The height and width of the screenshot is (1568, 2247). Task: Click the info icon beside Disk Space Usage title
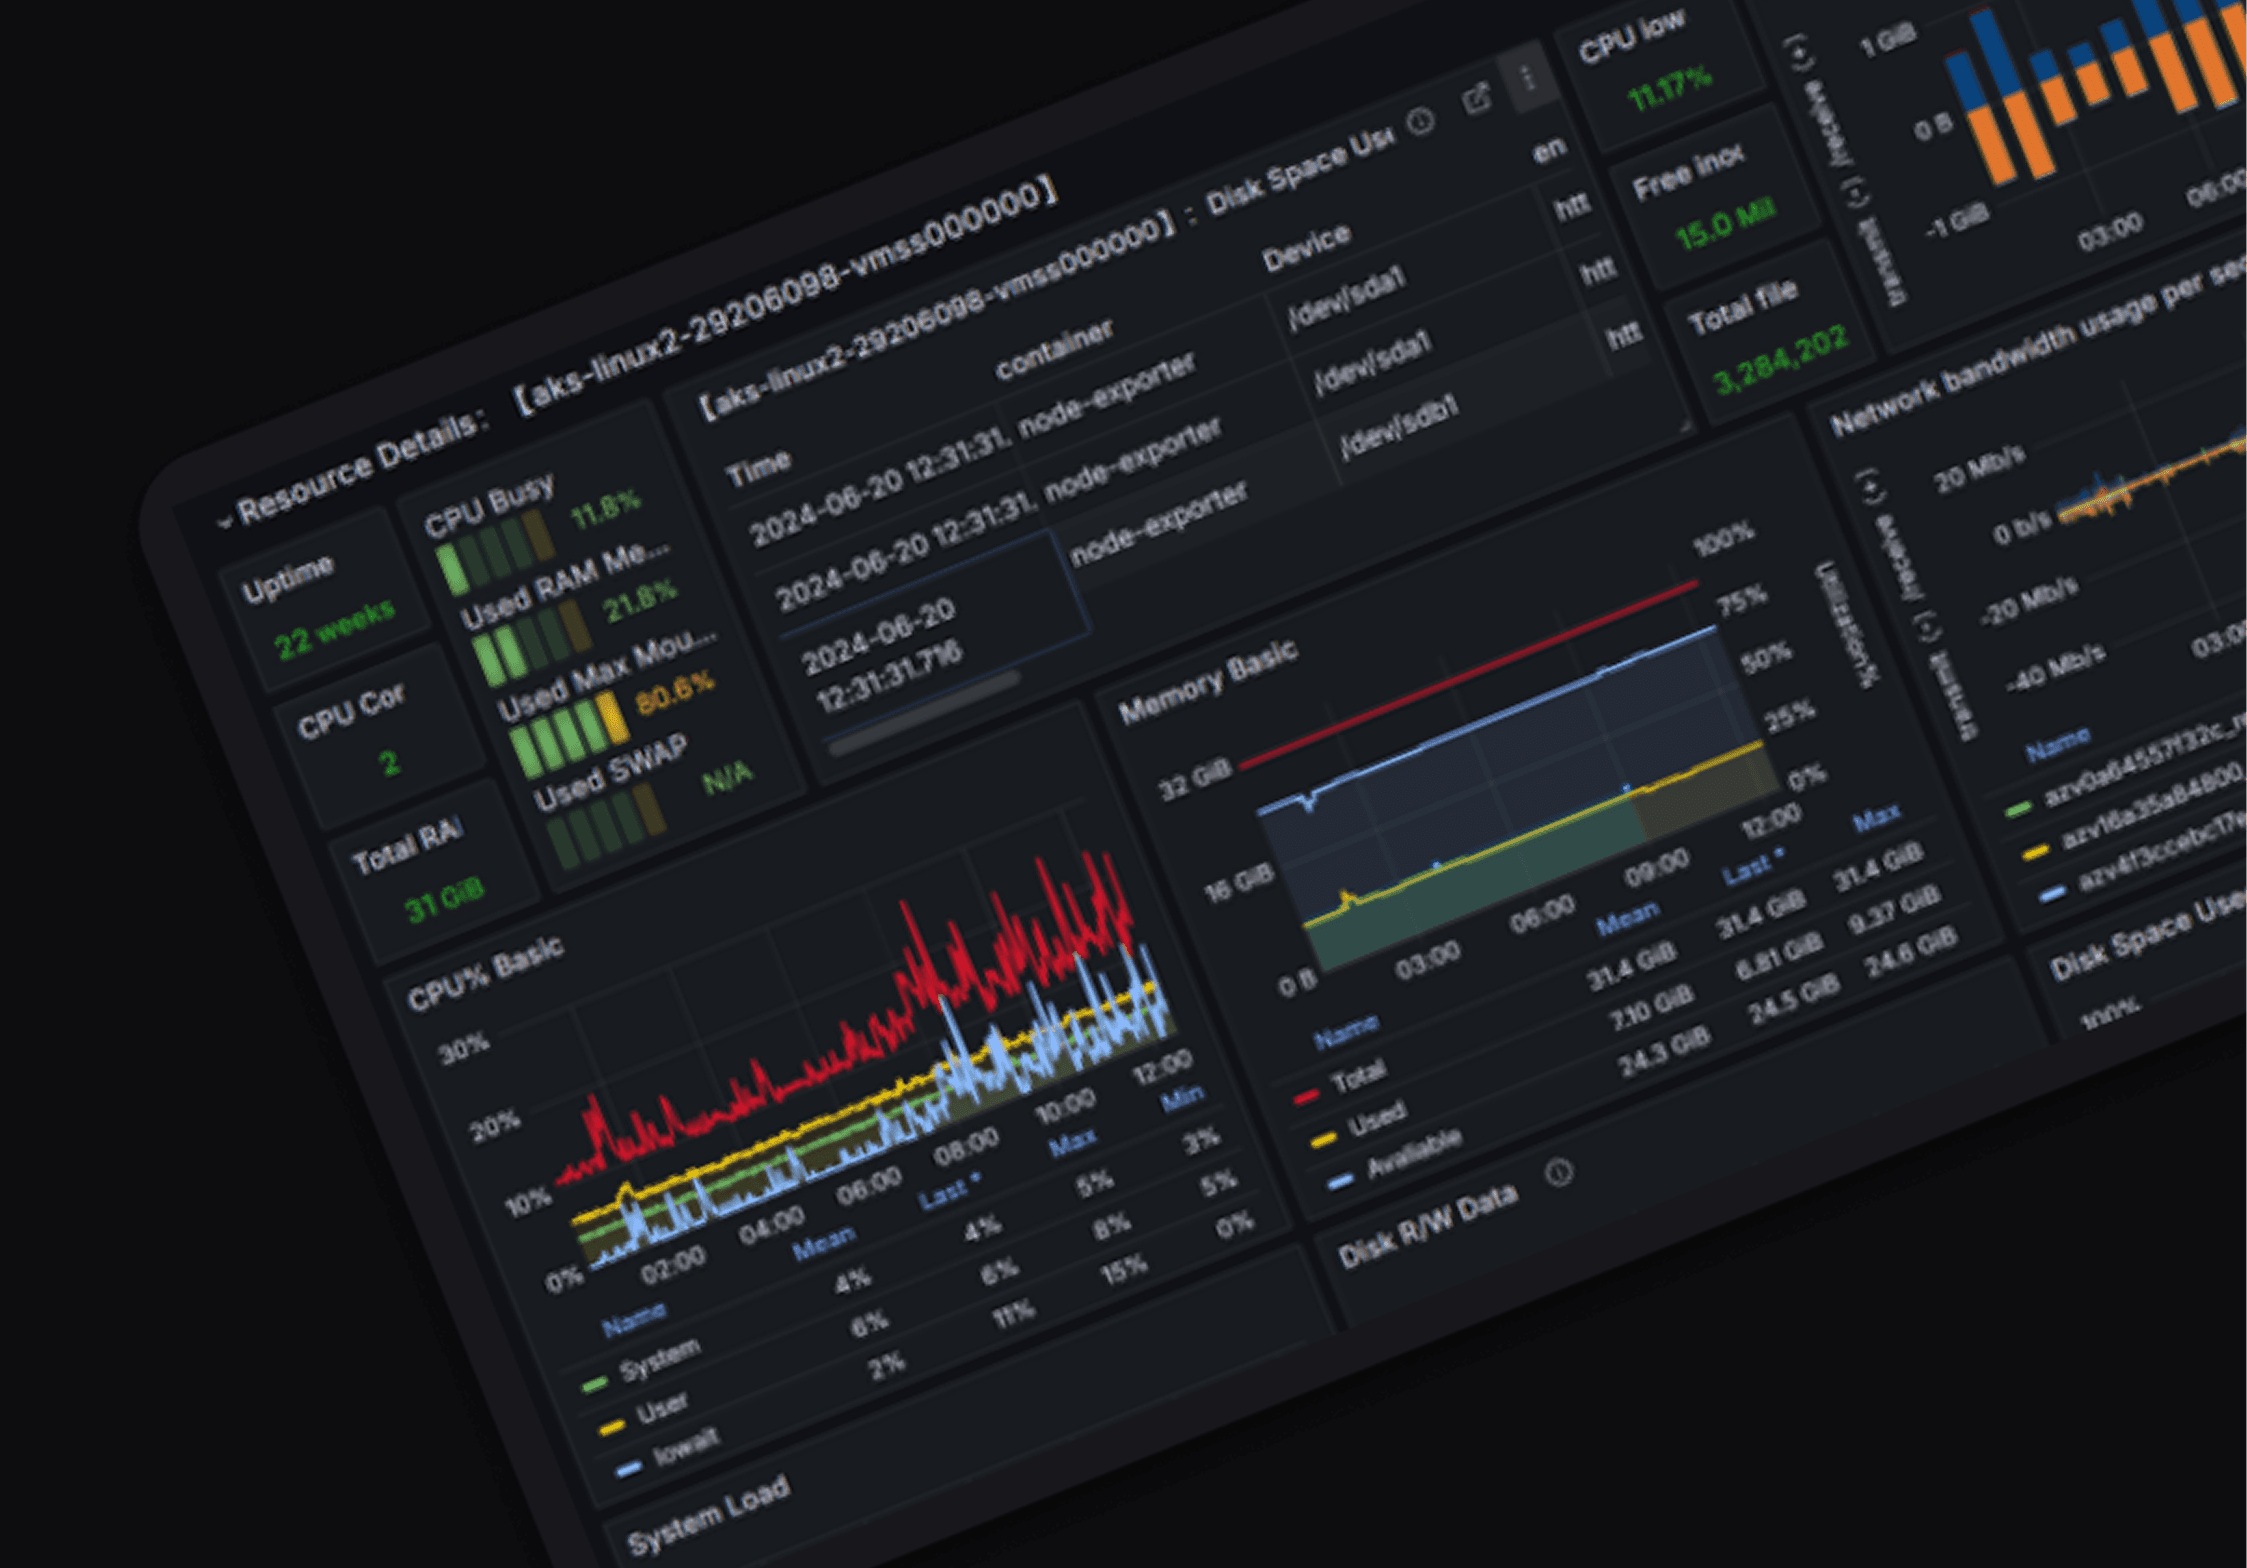[x=1421, y=122]
